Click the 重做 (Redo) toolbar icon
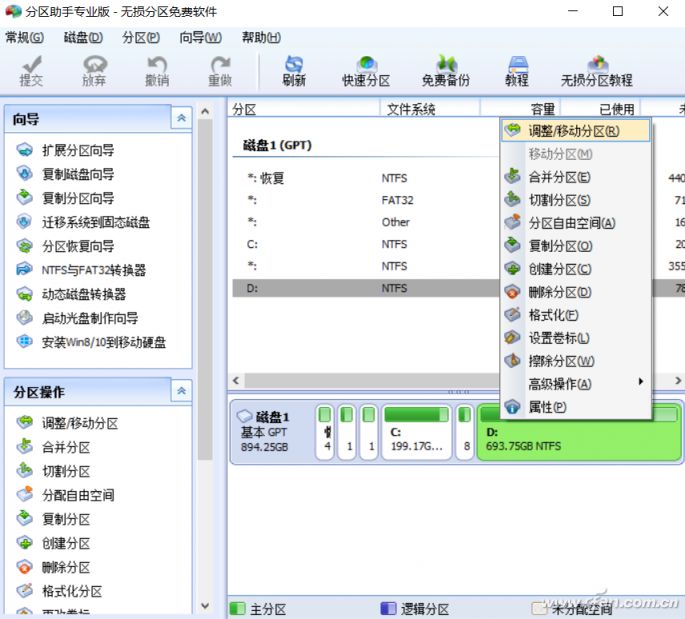Screen dimensions: 685x619 (220, 71)
